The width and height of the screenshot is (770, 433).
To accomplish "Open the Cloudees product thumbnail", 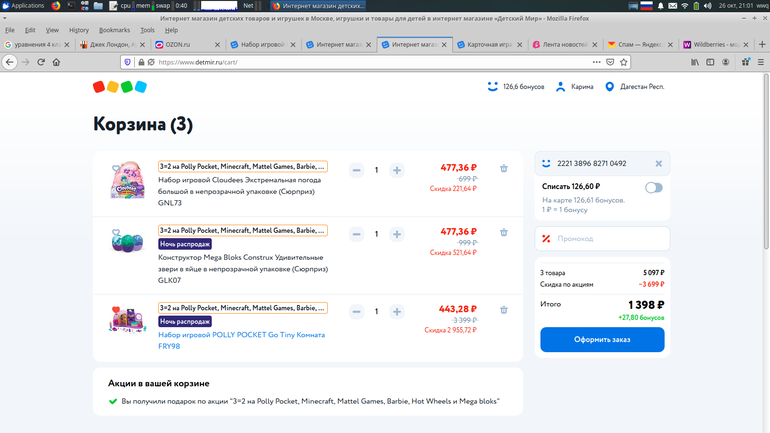I will click(128, 182).
